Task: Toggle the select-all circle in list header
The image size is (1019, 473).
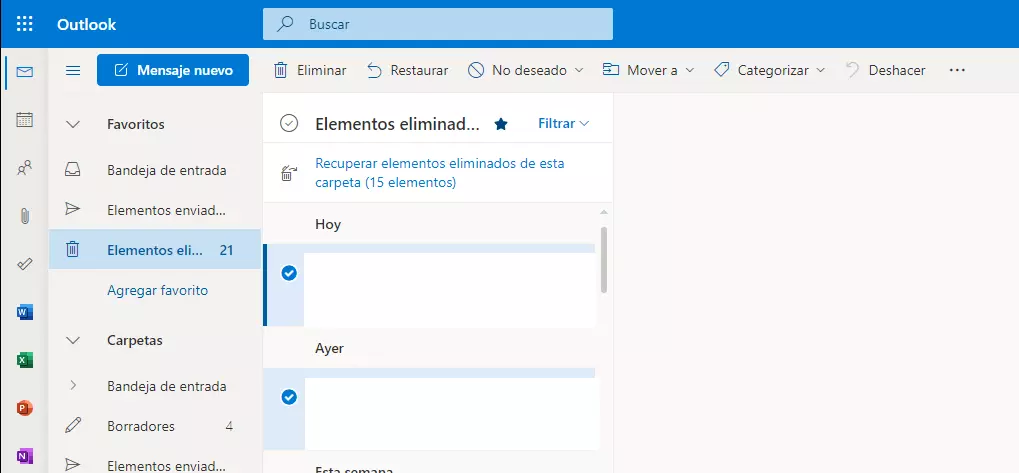Action: (289, 123)
